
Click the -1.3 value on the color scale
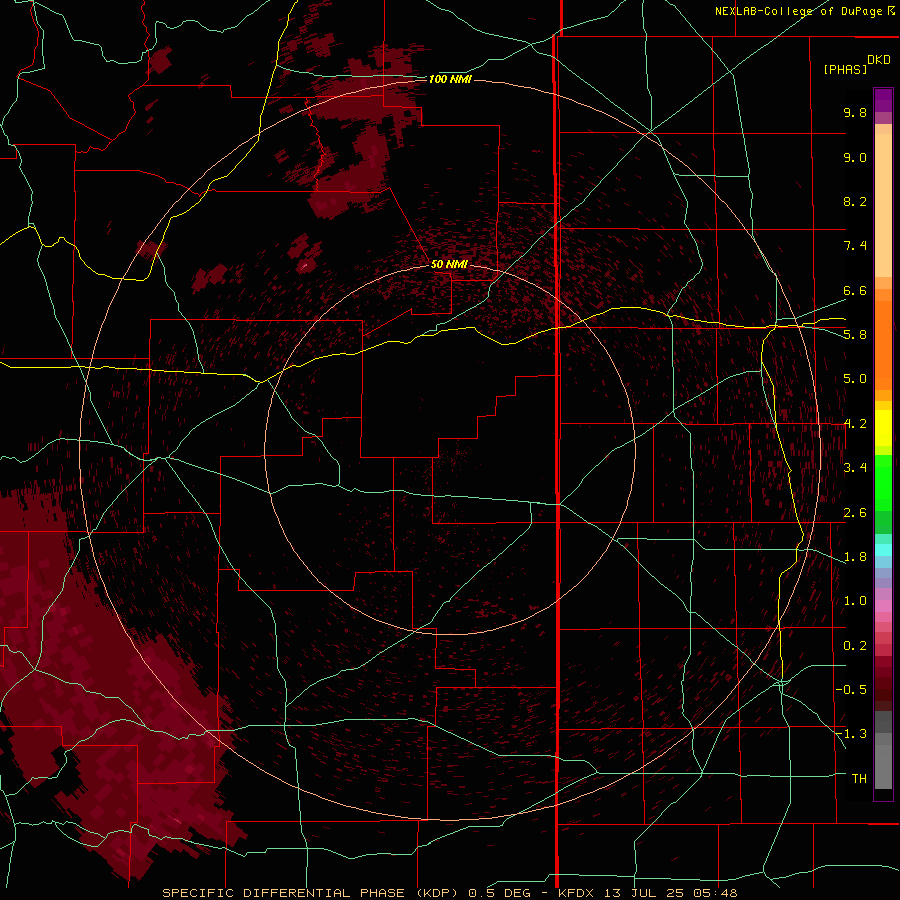click(851, 734)
